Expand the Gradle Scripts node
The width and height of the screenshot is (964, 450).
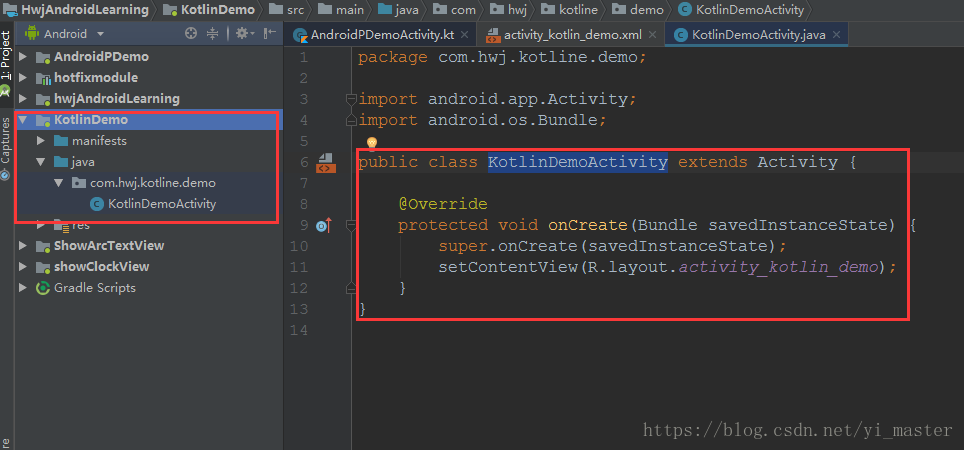point(23,288)
